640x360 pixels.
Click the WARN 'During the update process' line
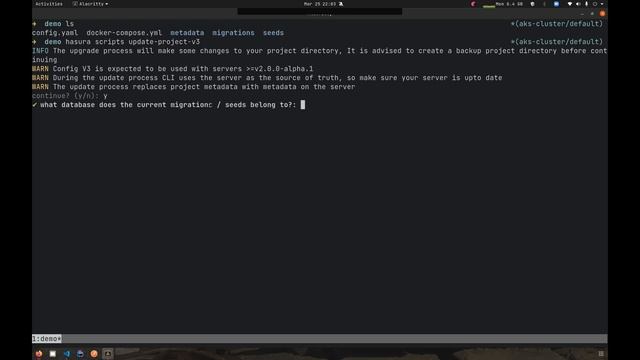(267, 78)
